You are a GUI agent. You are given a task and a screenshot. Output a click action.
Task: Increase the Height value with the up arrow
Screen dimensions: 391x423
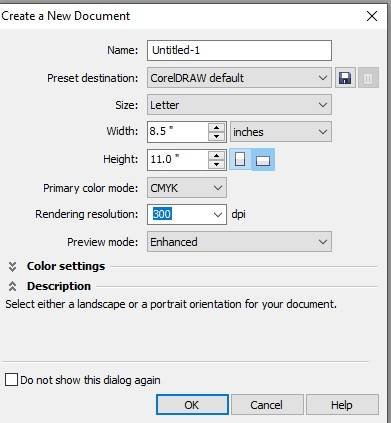[217, 155]
